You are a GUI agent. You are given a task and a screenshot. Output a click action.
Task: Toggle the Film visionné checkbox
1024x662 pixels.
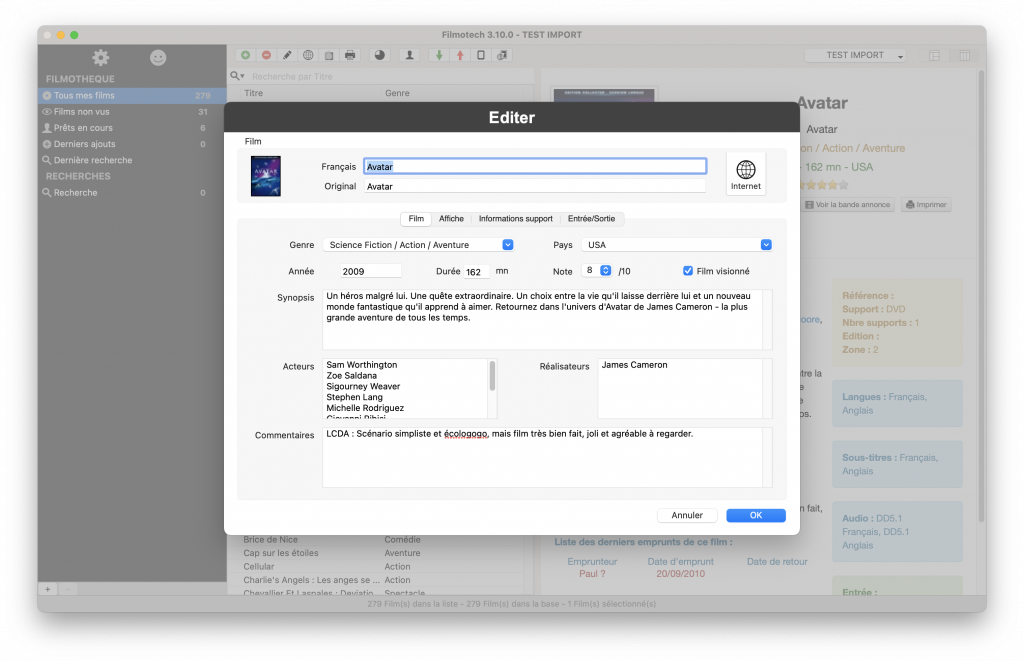pos(688,271)
